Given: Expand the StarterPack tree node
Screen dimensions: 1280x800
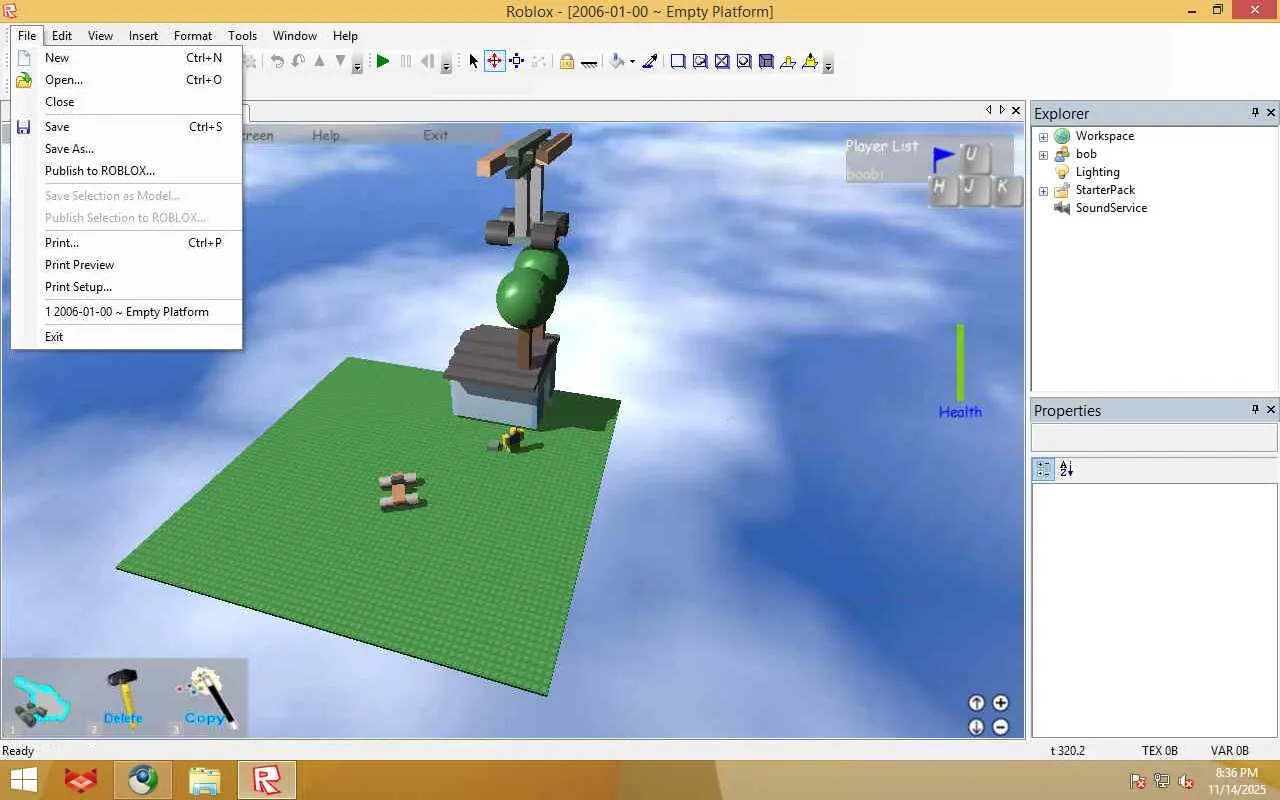Looking at the screenshot, I should 1043,191.
